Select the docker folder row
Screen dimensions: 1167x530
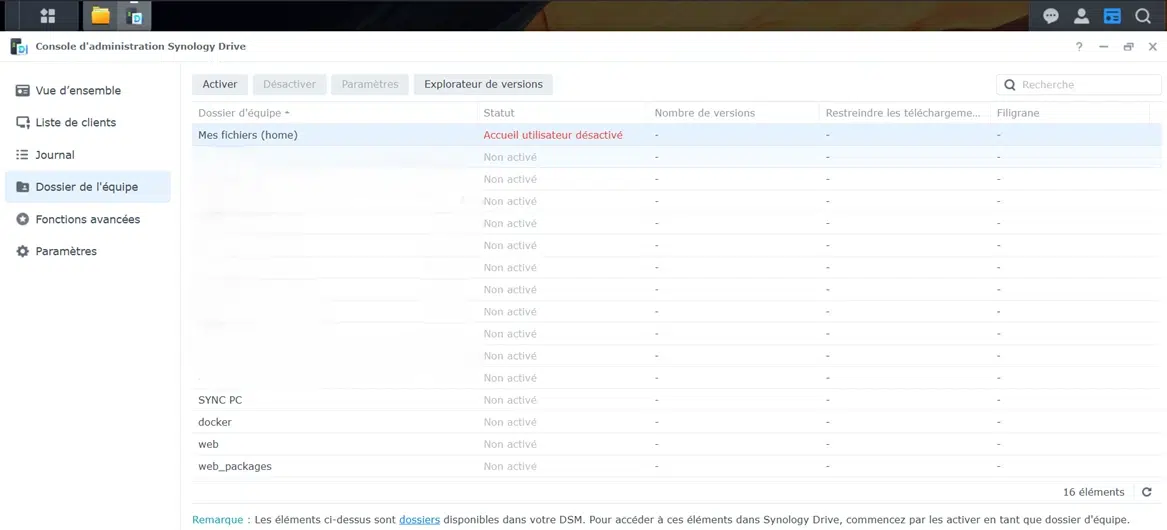tap(677, 422)
